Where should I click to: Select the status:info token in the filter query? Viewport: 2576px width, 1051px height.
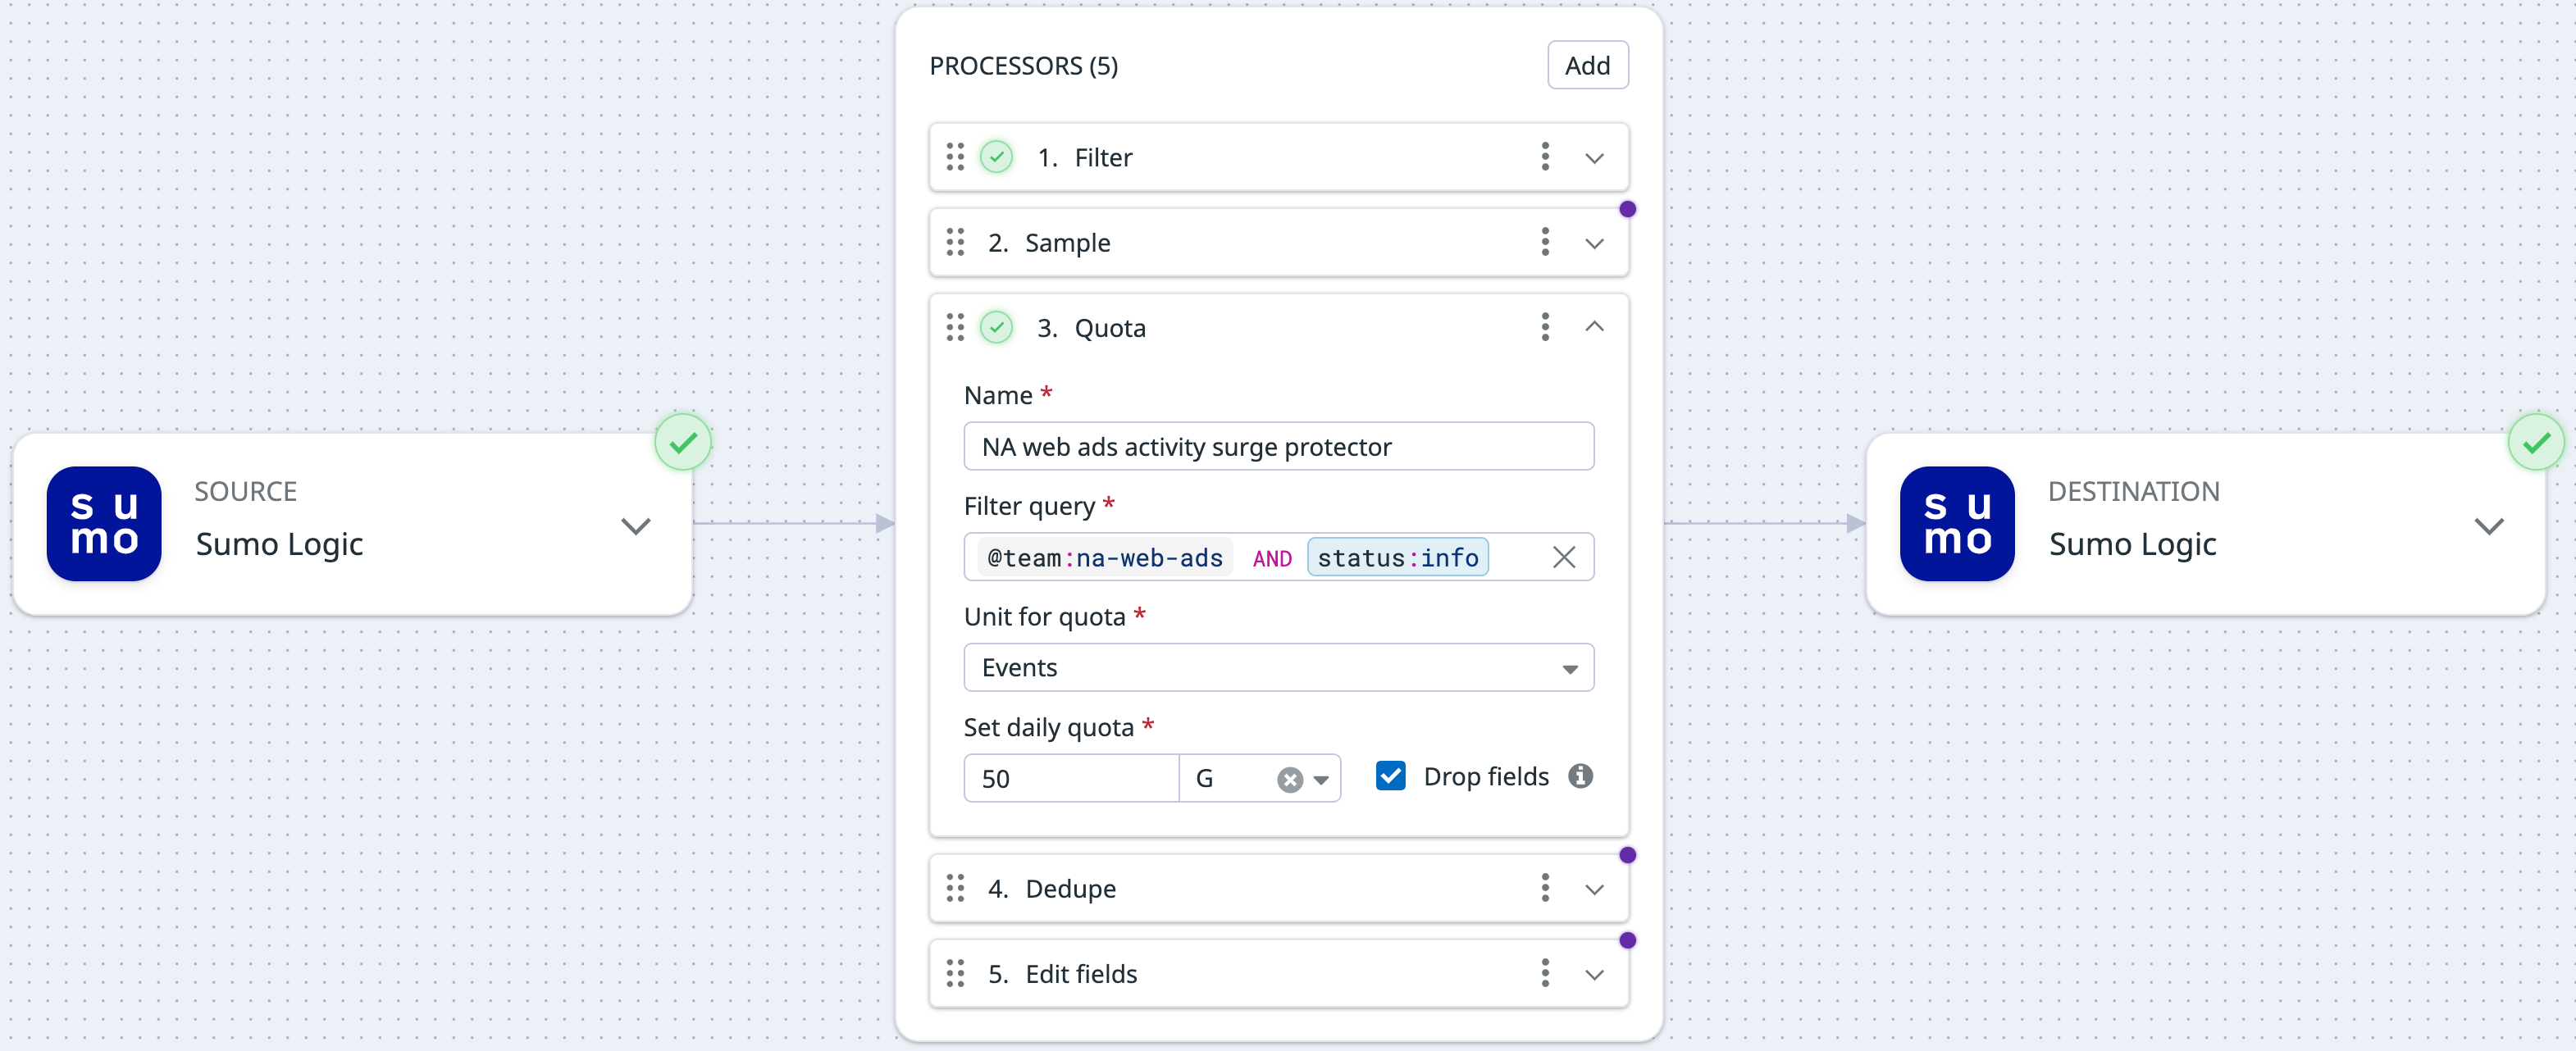coord(1398,557)
